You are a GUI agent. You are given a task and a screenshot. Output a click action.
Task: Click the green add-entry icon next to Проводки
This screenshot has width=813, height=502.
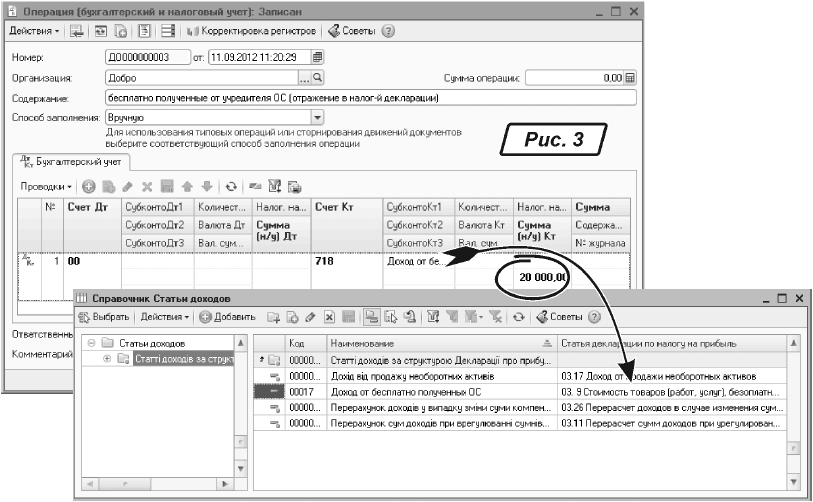[88, 186]
